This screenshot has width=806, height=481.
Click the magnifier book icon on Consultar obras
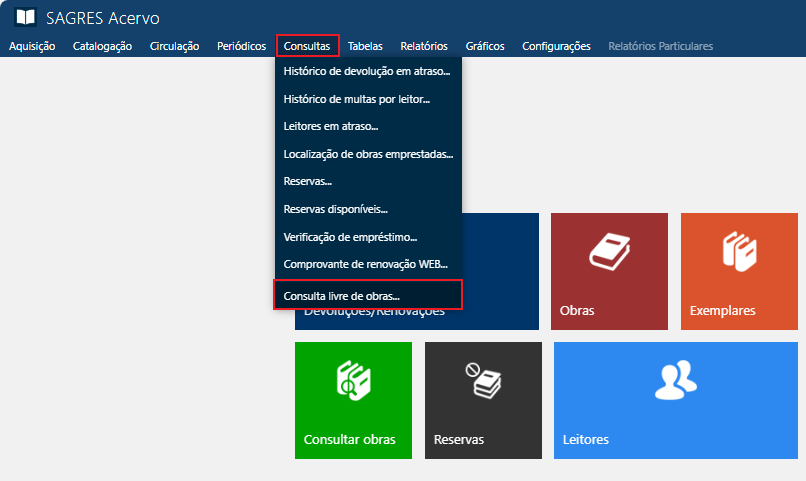pos(353,381)
